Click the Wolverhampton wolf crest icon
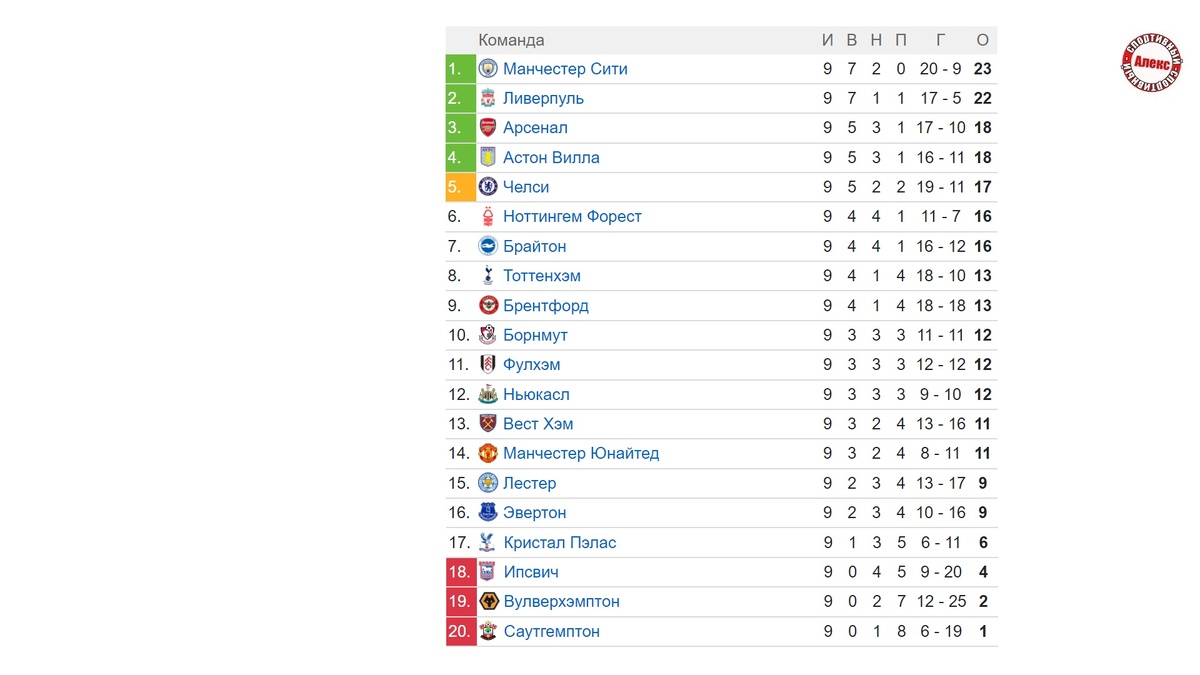Image resolution: width=1200 pixels, height=675 pixels. (488, 602)
